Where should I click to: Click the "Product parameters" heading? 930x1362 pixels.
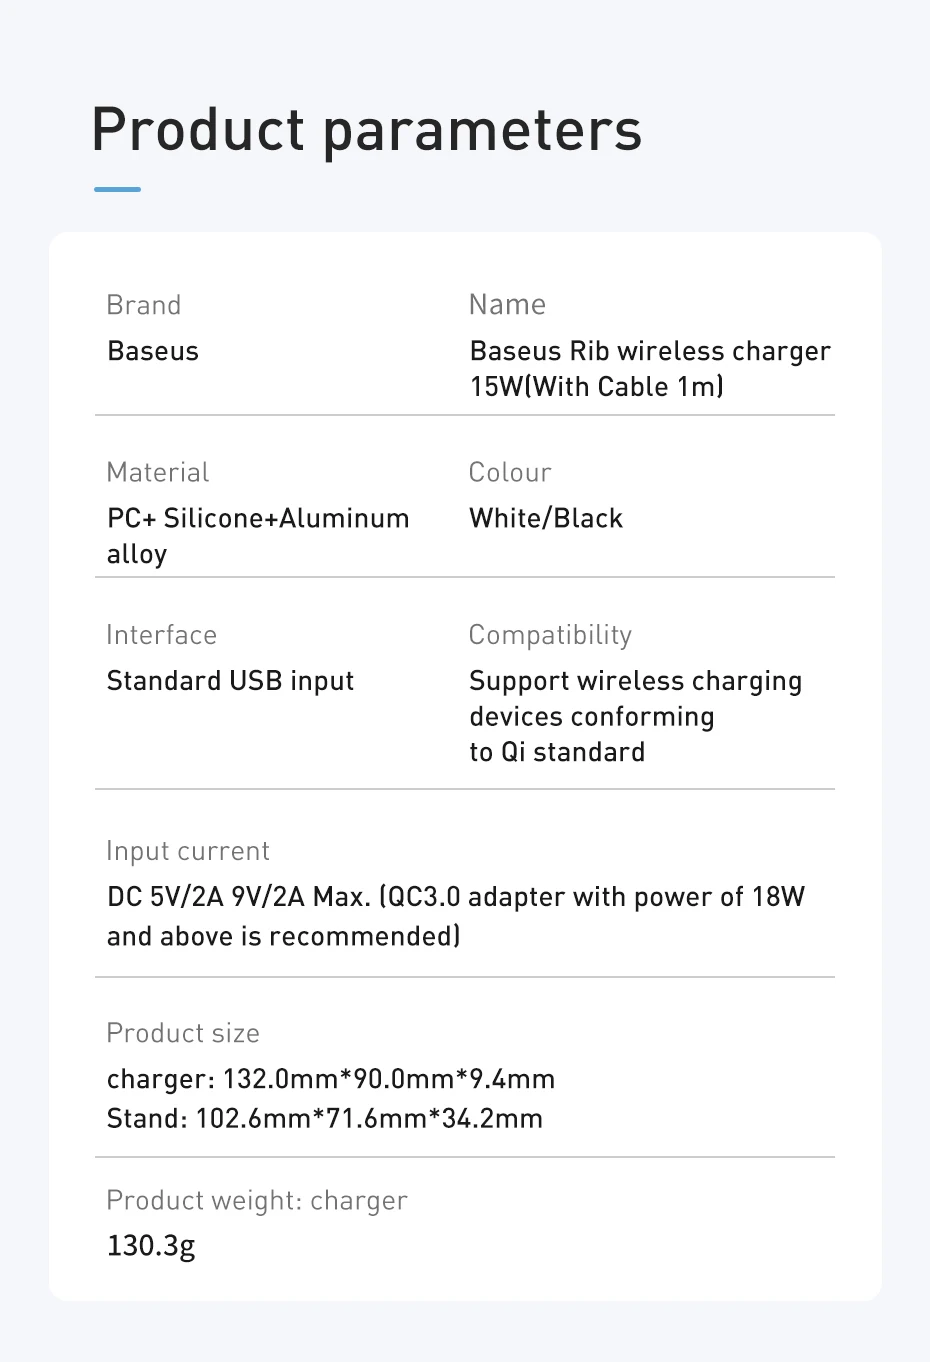coord(366,131)
